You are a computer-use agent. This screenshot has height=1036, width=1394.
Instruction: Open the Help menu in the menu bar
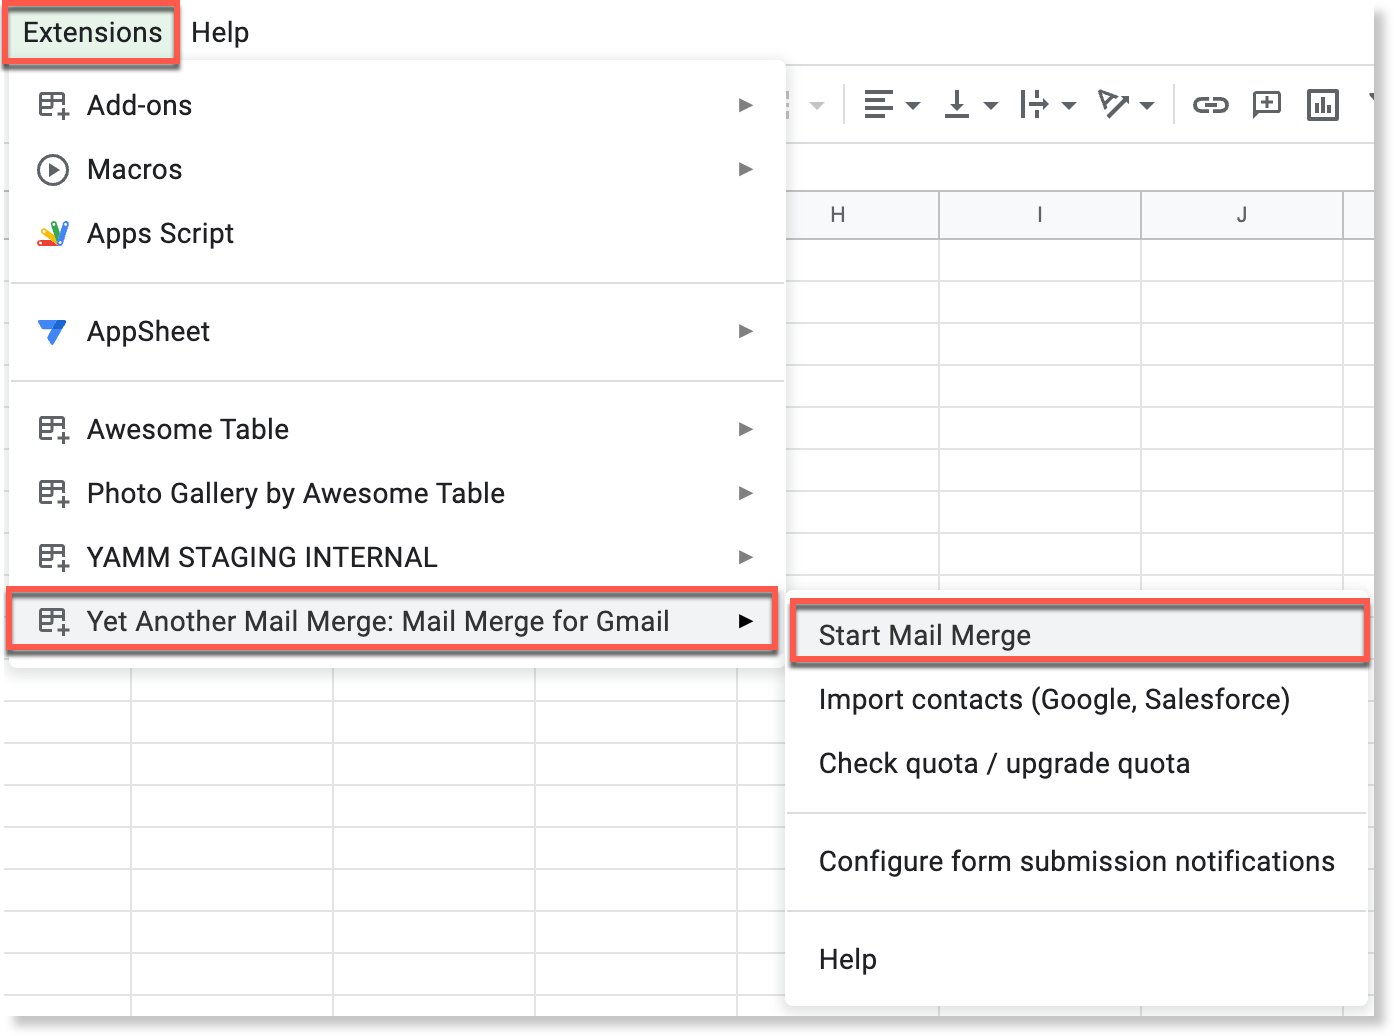click(220, 33)
